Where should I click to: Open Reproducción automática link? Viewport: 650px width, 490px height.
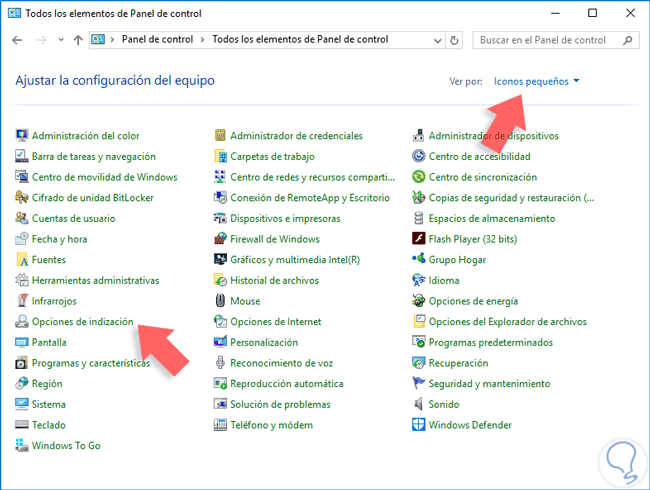click(286, 383)
